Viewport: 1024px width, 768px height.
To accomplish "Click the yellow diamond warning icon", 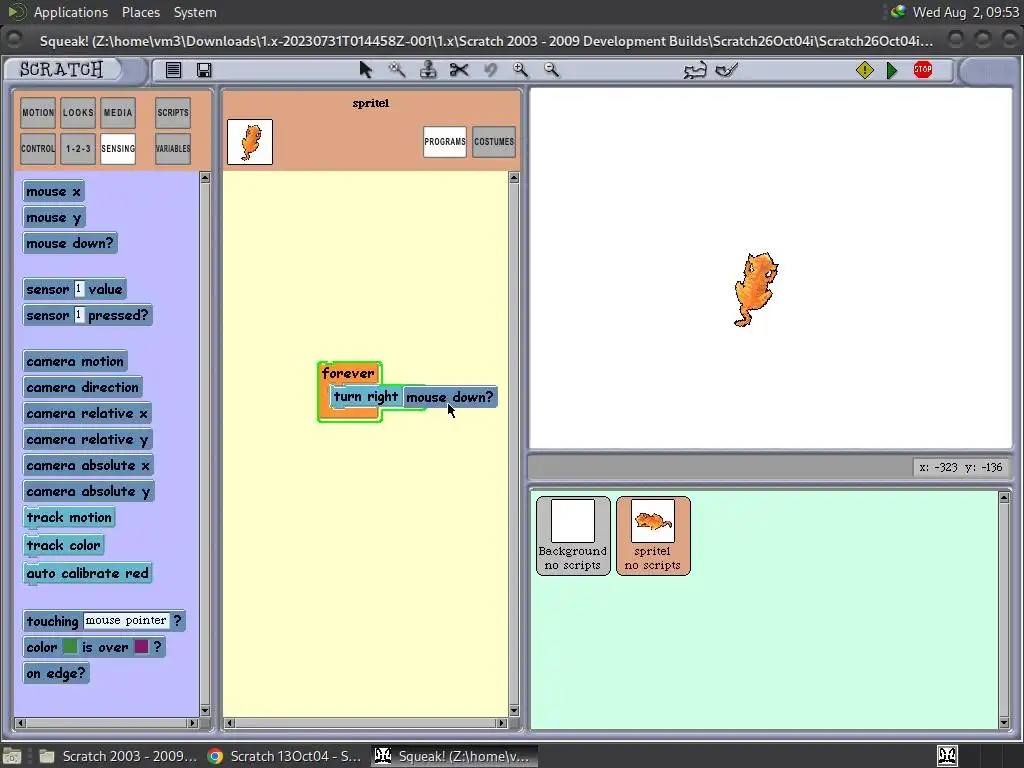I will click(865, 70).
